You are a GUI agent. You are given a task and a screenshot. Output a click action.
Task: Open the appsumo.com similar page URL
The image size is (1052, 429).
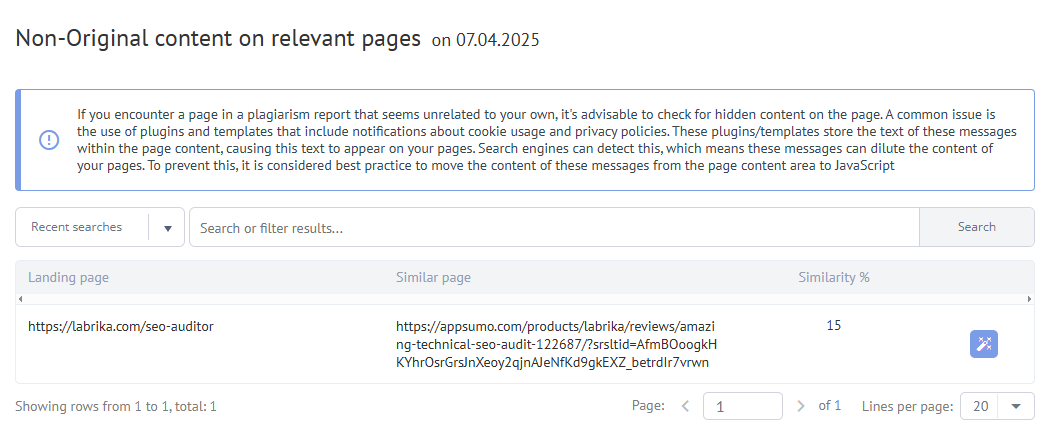tap(556, 344)
